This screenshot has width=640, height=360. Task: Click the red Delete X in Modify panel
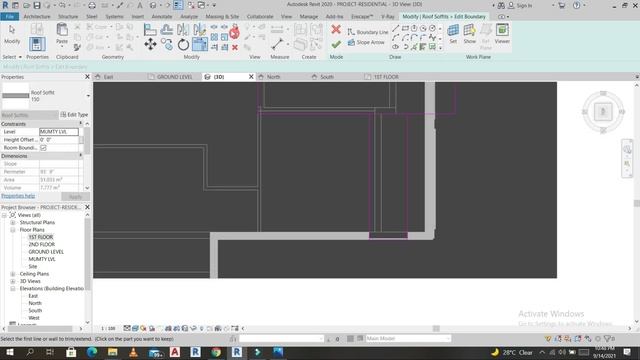(x=235, y=48)
